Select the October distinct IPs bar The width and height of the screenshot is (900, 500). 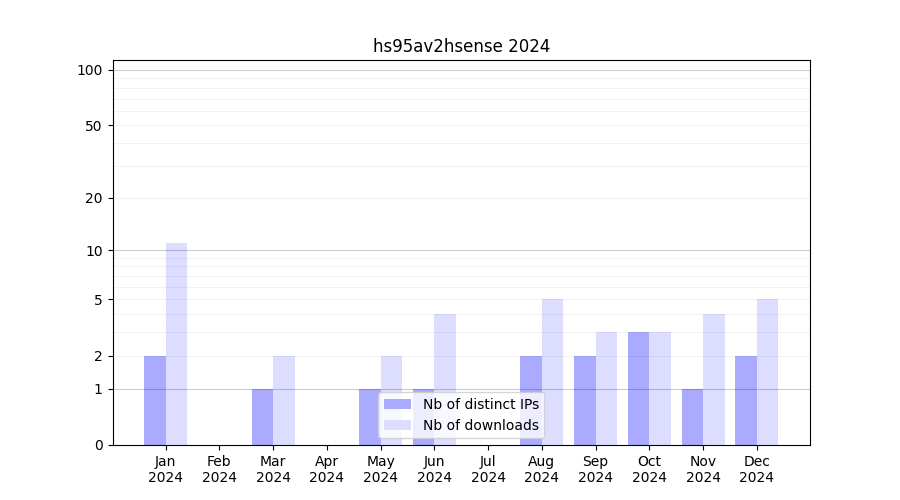tap(638, 388)
